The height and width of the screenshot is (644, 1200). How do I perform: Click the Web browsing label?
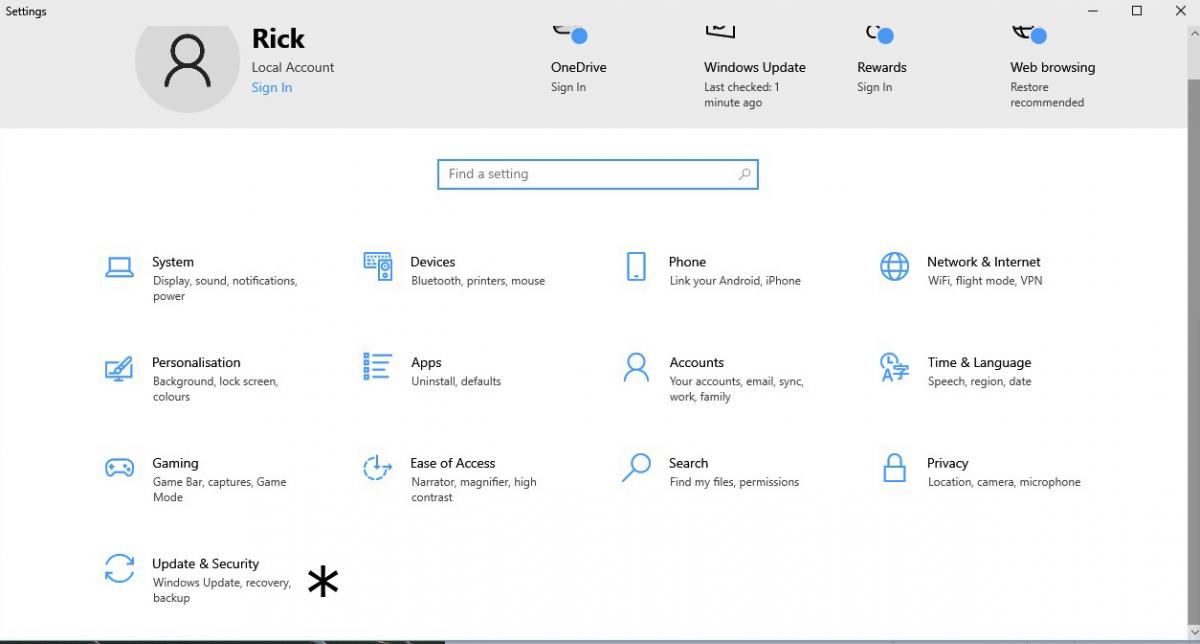click(1053, 68)
